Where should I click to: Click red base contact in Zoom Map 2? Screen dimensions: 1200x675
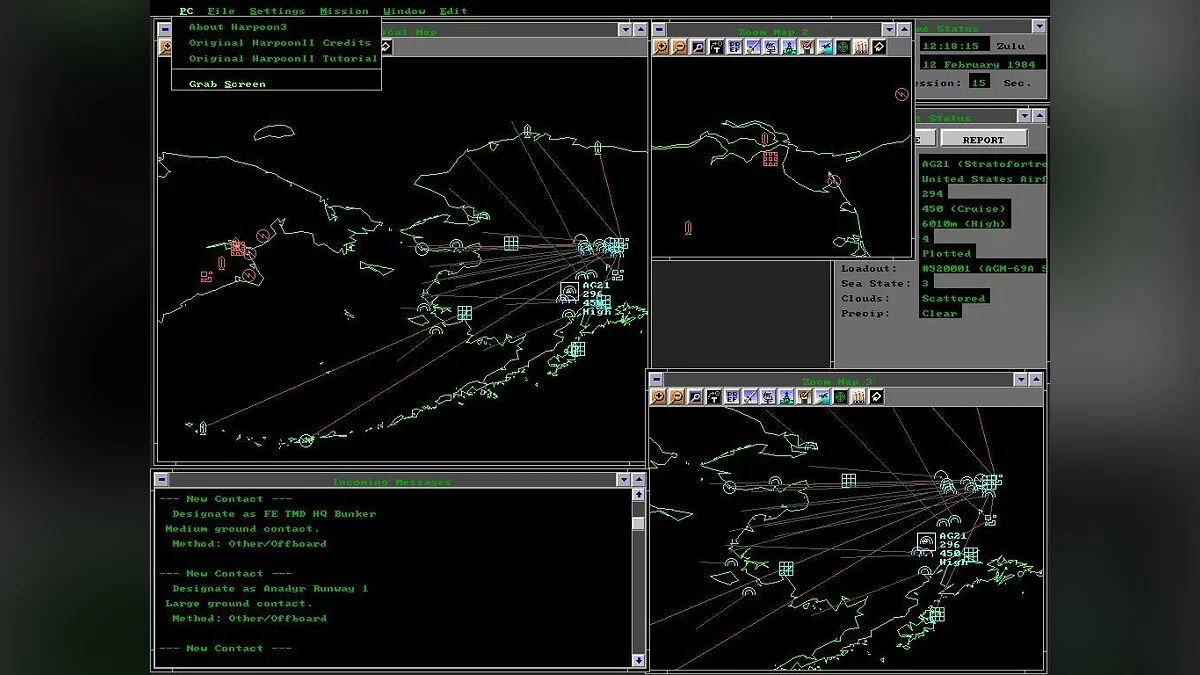770,158
